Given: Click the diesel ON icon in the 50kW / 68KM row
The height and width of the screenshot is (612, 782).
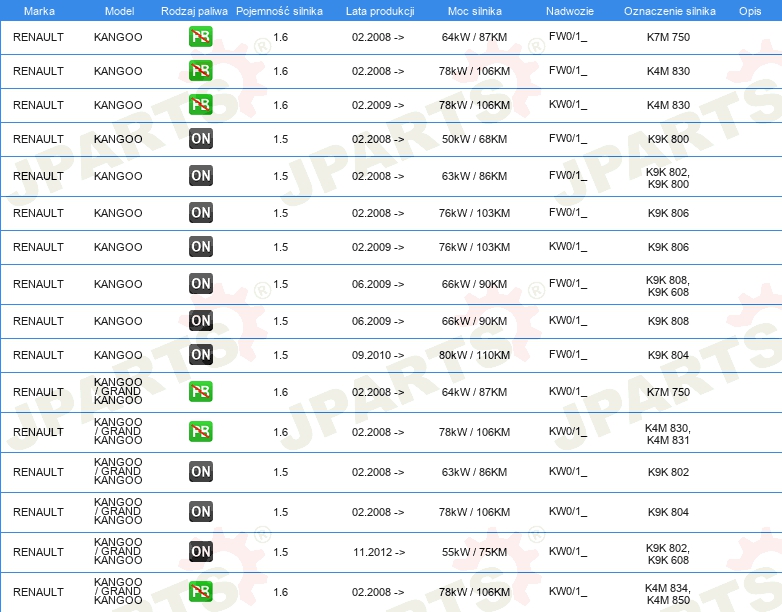Looking at the screenshot, I should click(200, 138).
